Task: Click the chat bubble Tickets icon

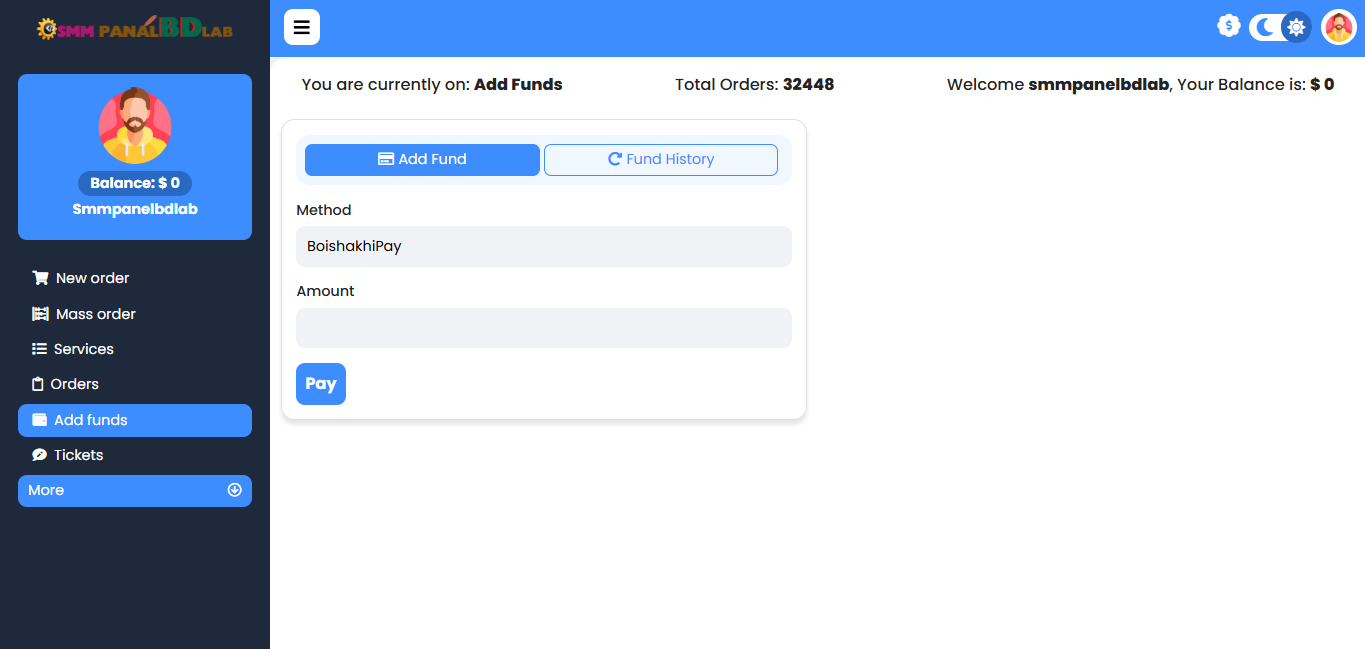Action: (x=39, y=455)
